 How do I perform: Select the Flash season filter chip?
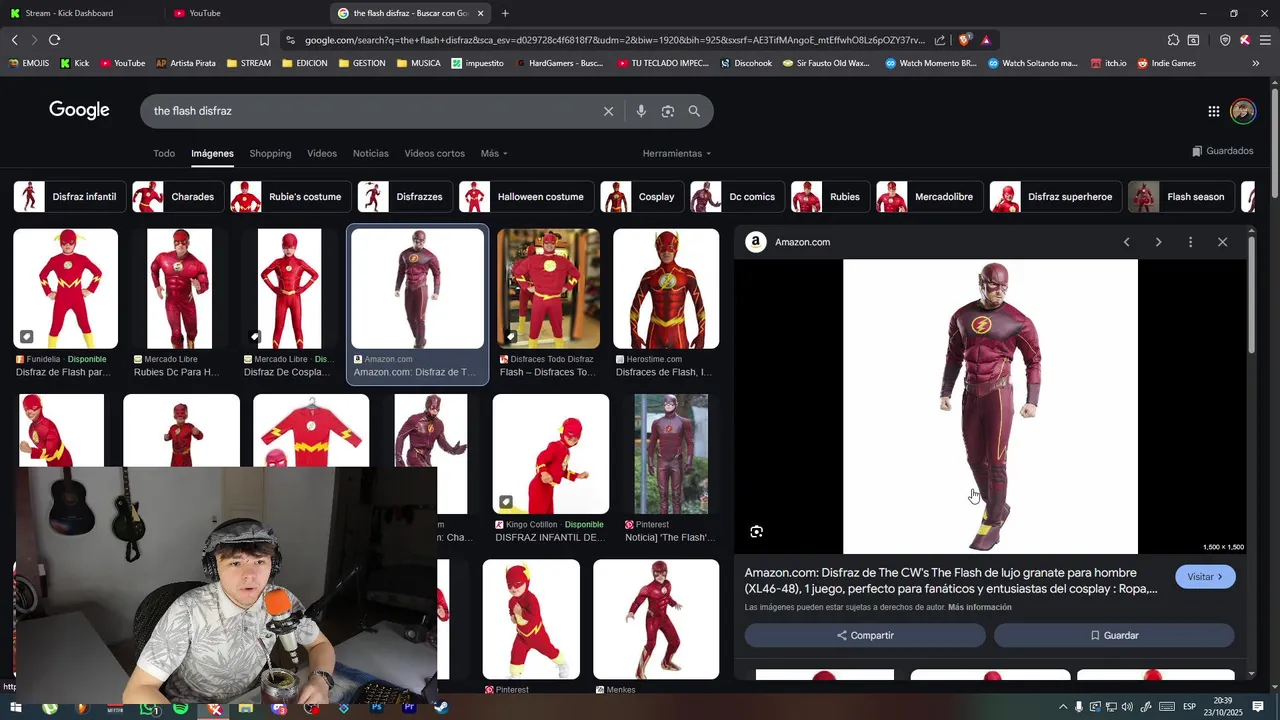click(x=1180, y=197)
